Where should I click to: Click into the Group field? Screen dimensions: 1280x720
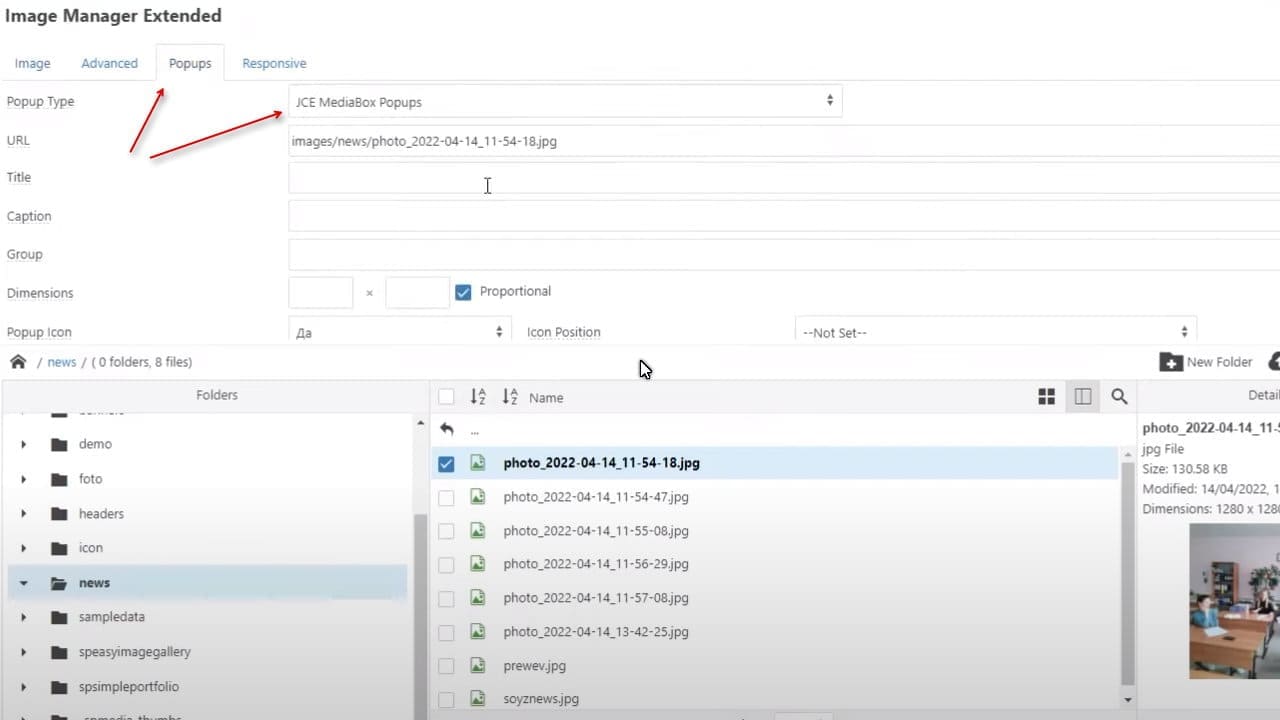pyautogui.click(x=784, y=254)
